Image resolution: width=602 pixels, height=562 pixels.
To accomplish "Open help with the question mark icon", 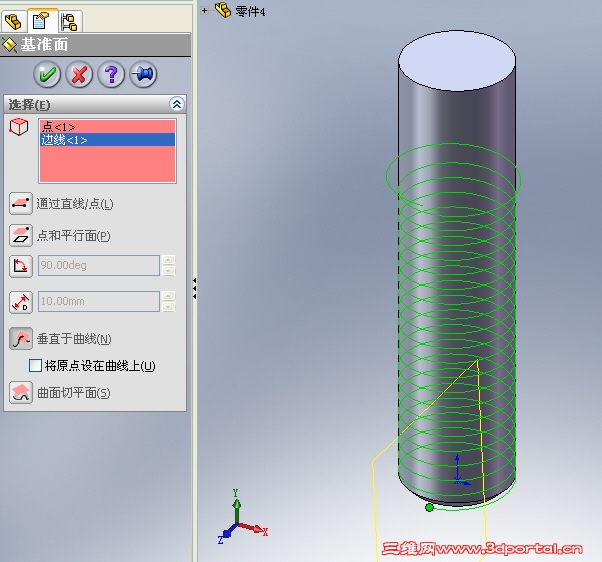I will point(111,74).
